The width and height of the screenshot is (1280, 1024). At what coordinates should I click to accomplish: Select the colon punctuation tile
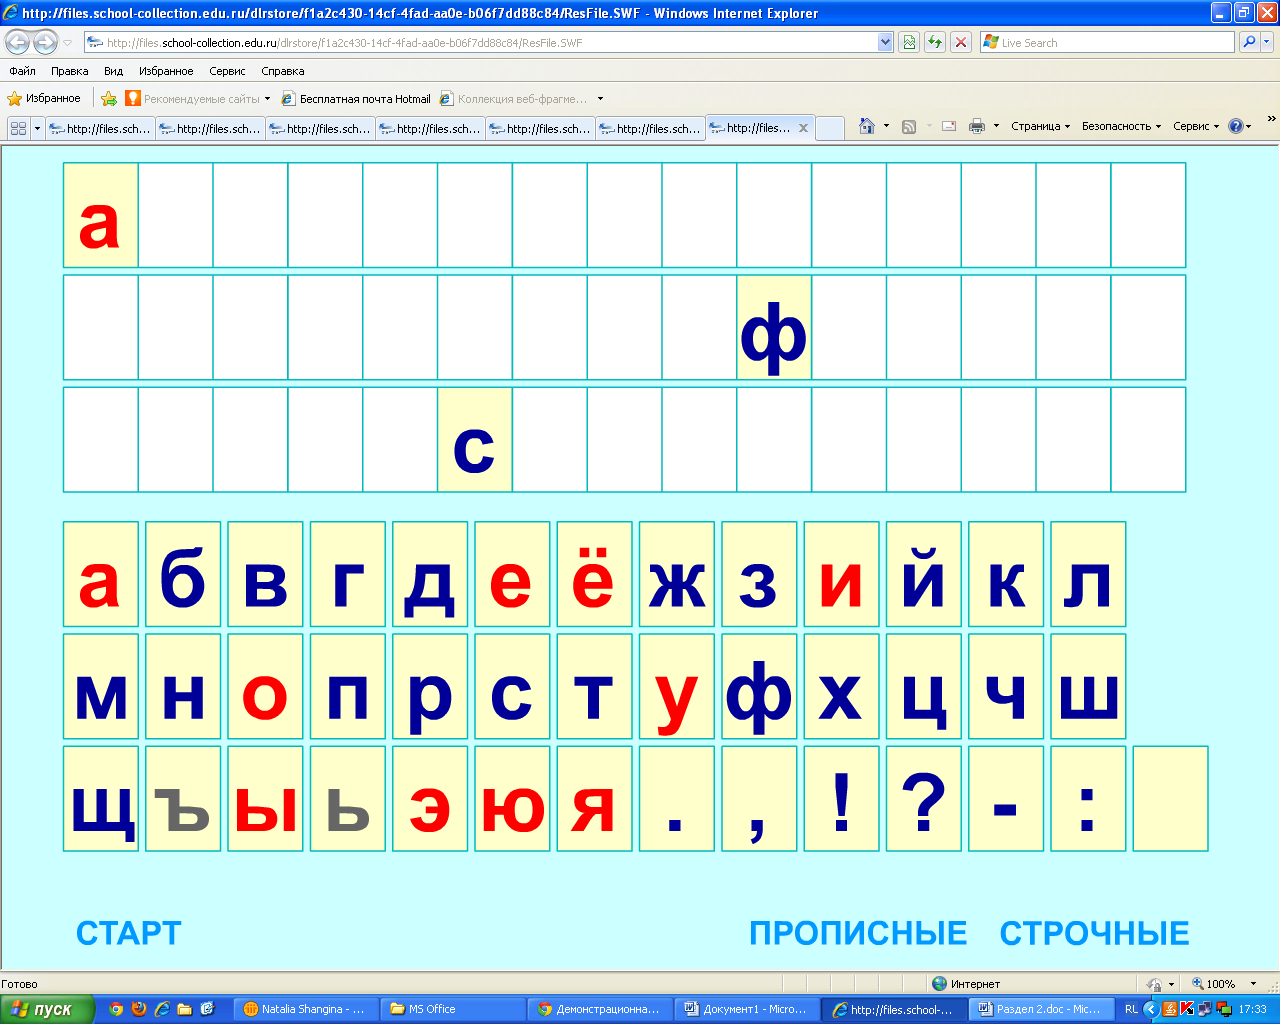click(x=1088, y=798)
